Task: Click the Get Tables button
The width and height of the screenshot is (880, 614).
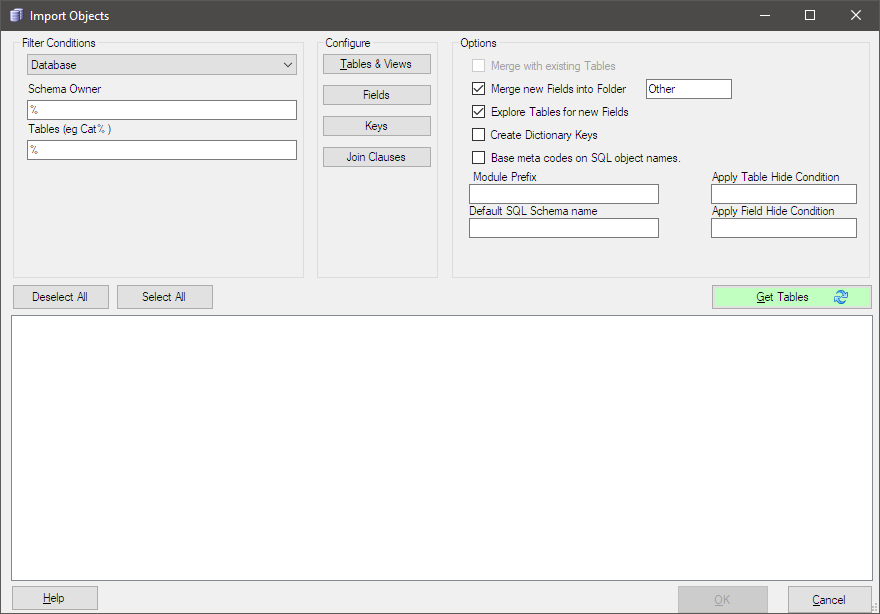Action: point(791,297)
